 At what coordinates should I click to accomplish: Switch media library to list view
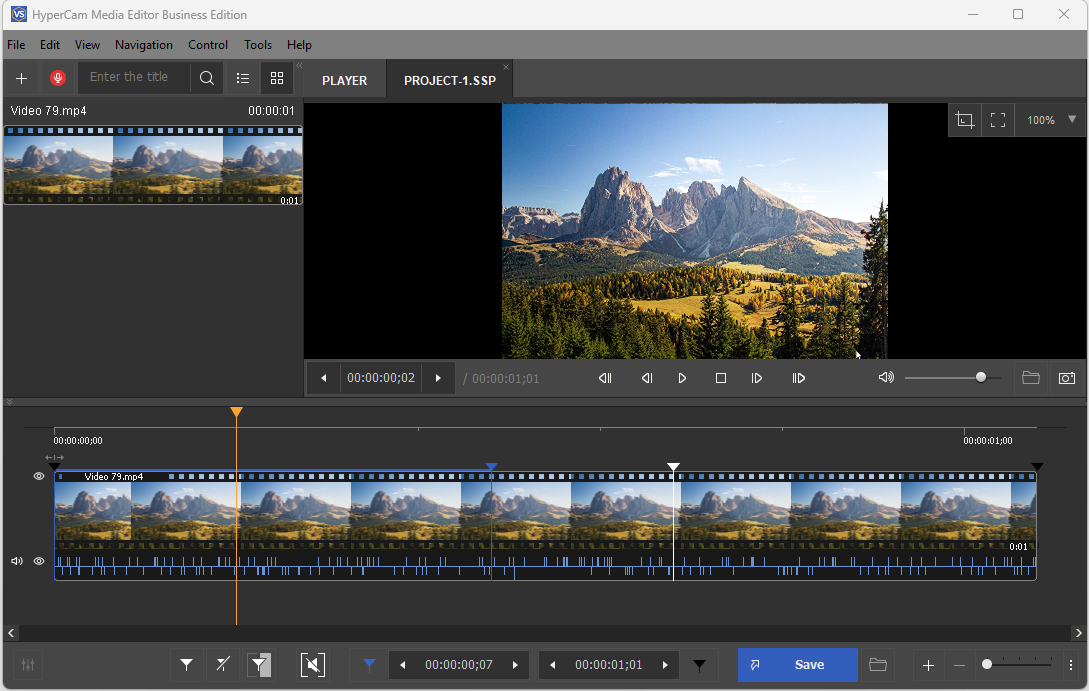(x=242, y=78)
